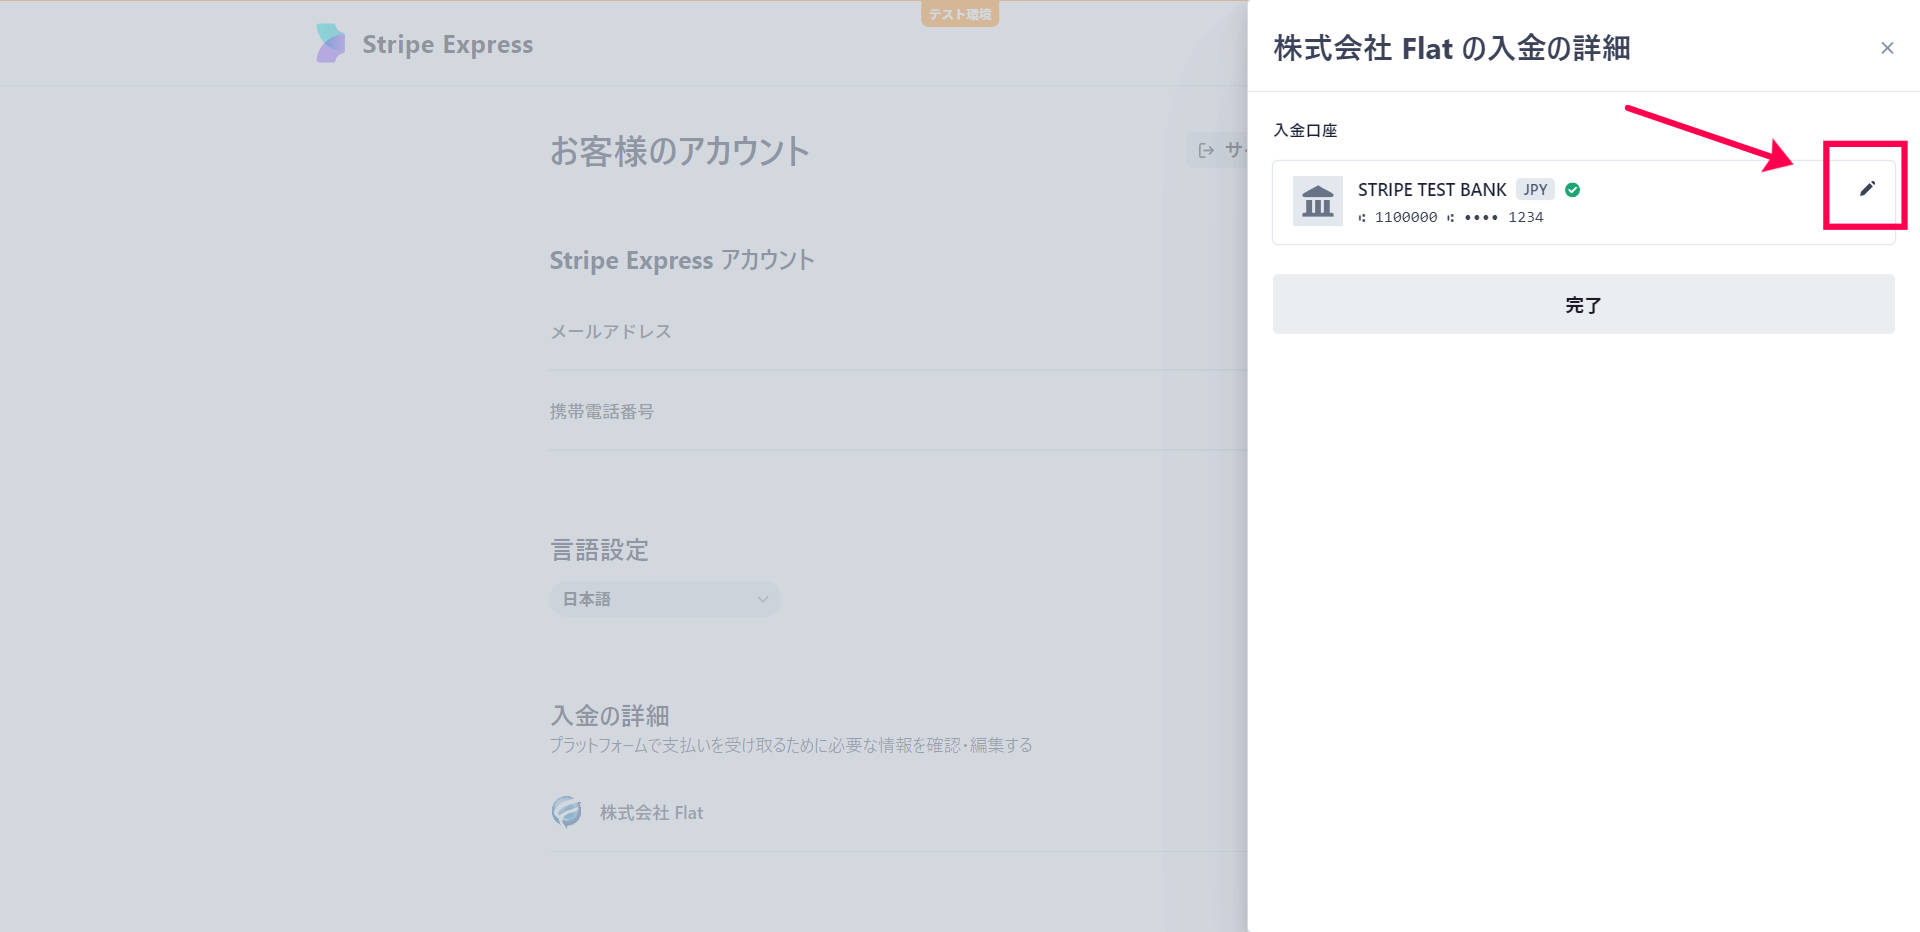Click the JPY currency badge
The width and height of the screenshot is (1920, 932).
[x=1535, y=190]
